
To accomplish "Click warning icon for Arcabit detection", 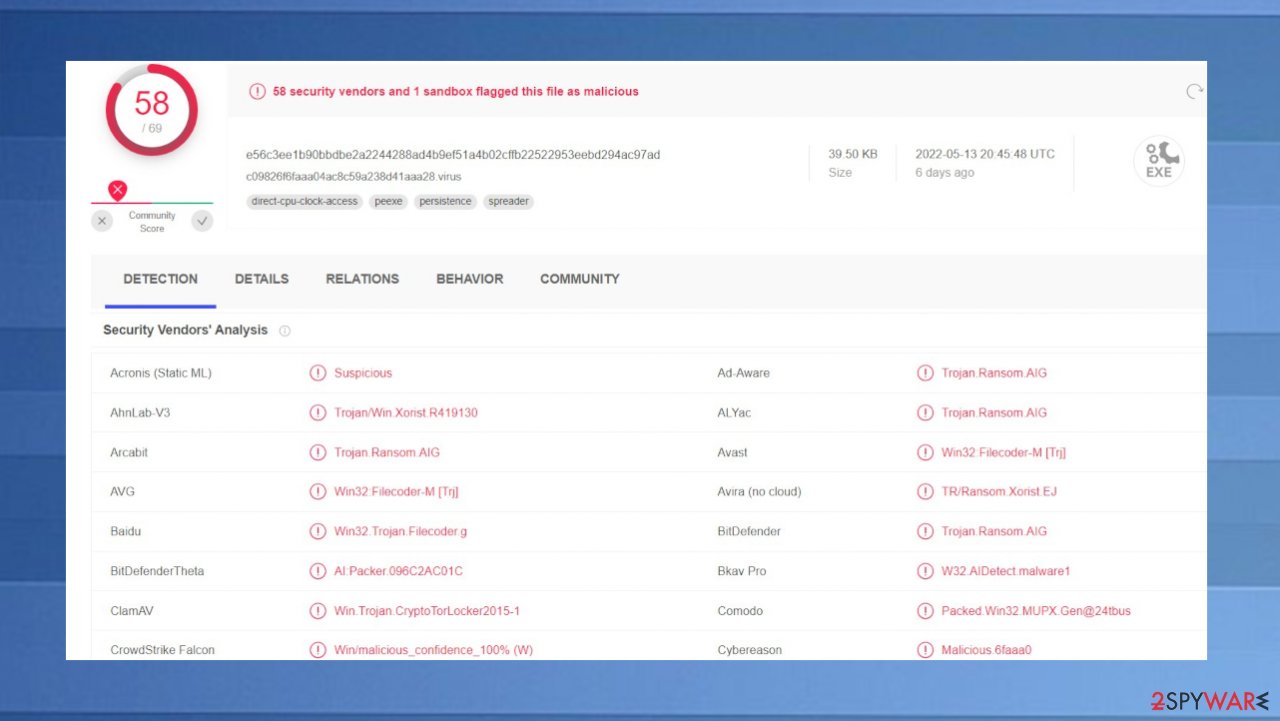I will pyautogui.click(x=318, y=452).
